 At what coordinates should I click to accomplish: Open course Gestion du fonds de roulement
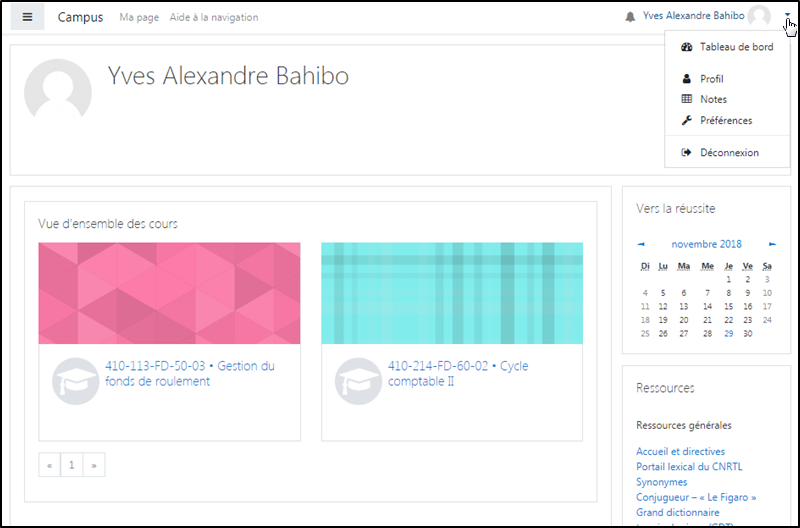pyautogui.click(x=189, y=373)
